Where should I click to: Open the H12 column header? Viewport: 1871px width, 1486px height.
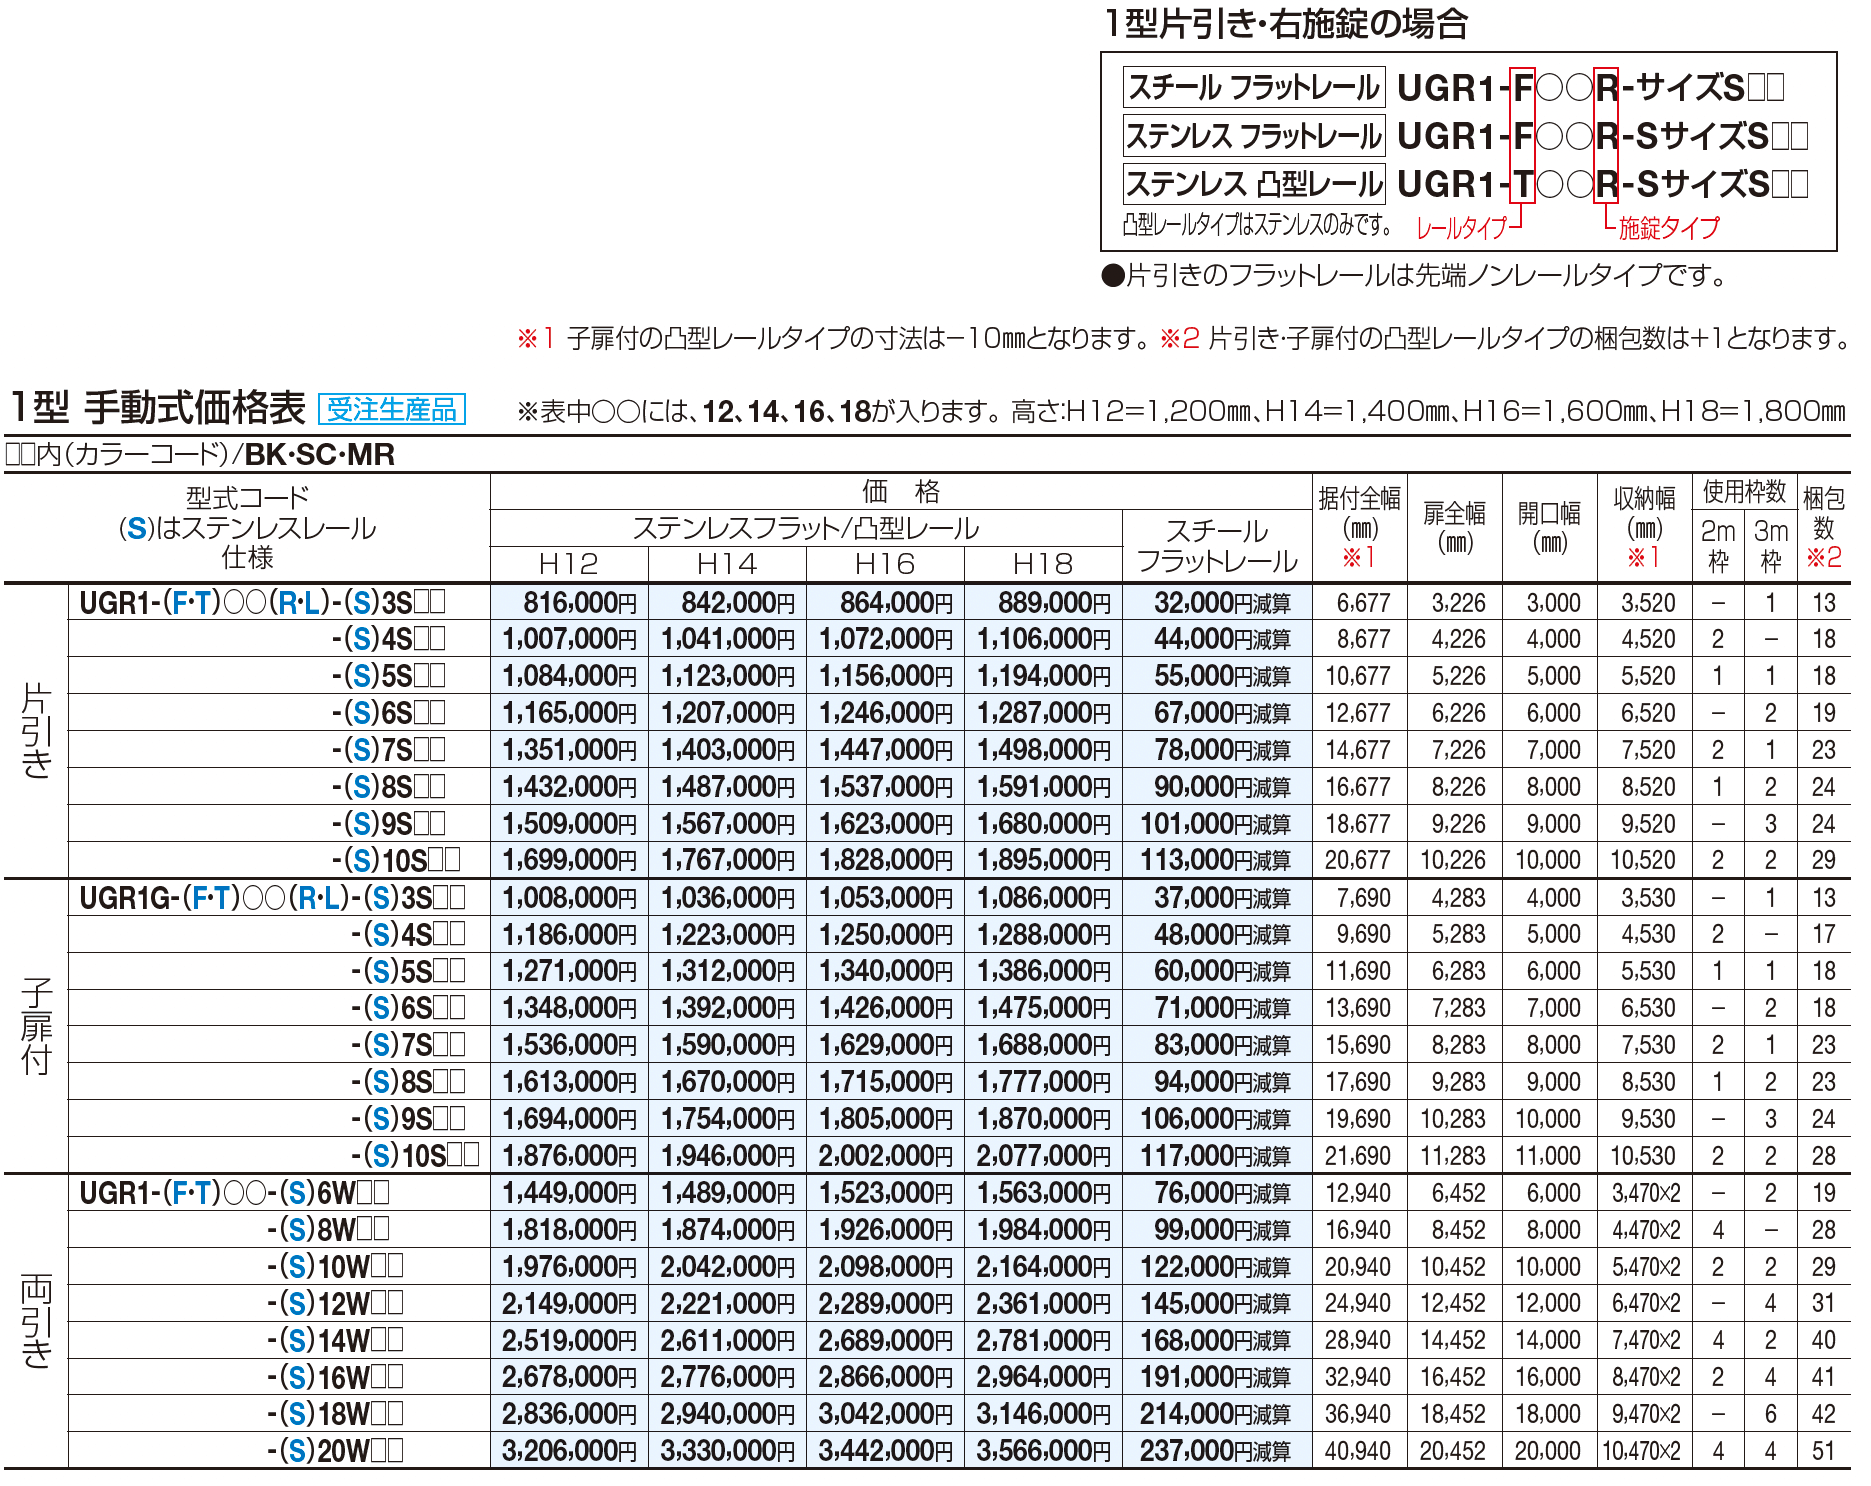572,565
